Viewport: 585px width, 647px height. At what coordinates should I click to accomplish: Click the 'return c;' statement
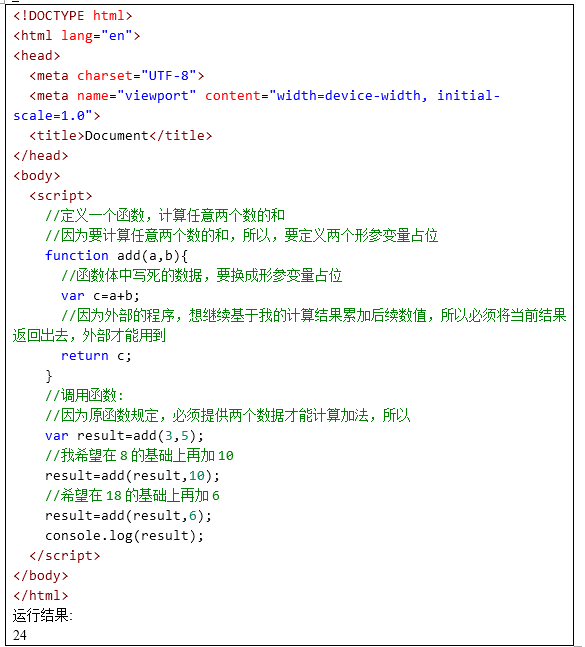pyautogui.click(x=96, y=356)
